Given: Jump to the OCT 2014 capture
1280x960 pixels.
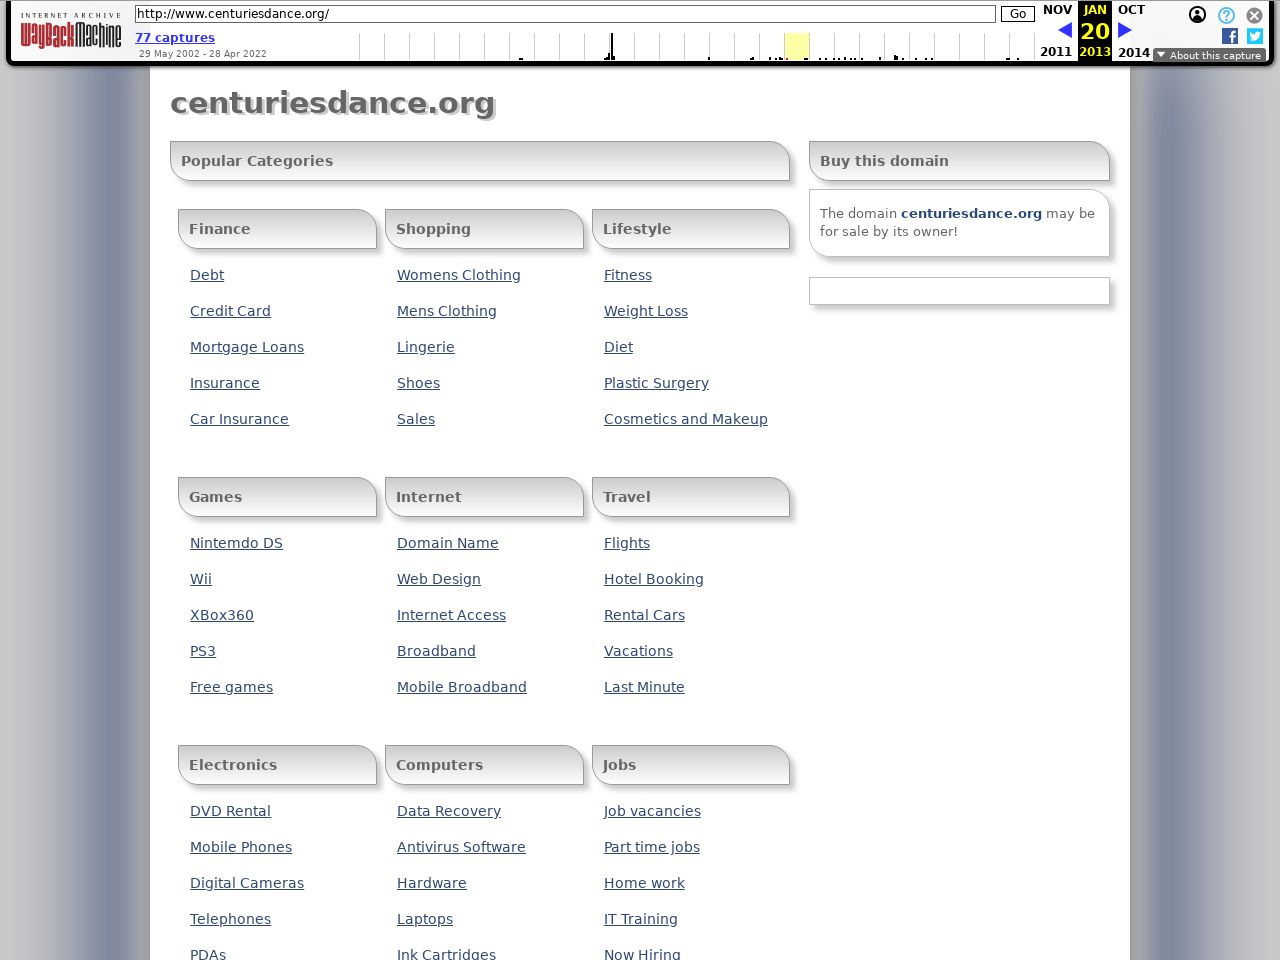Looking at the screenshot, I should click(1132, 11).
